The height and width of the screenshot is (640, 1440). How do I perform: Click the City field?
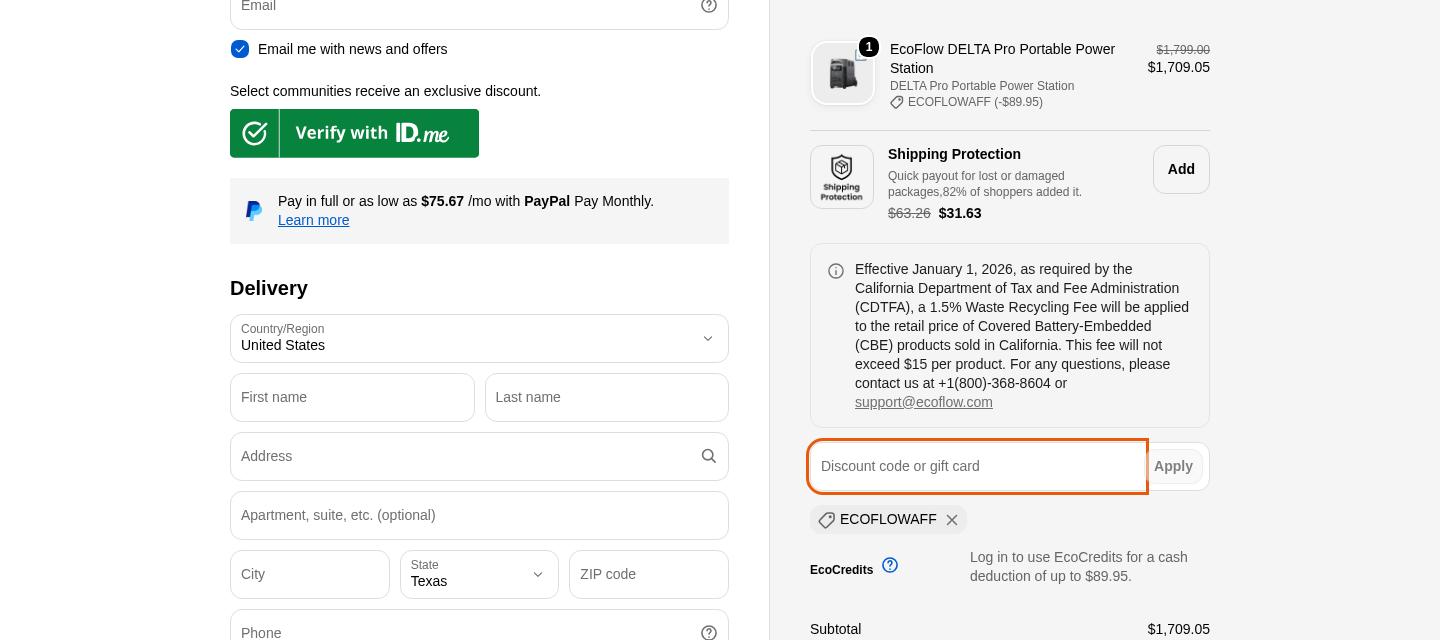[310, 575]
